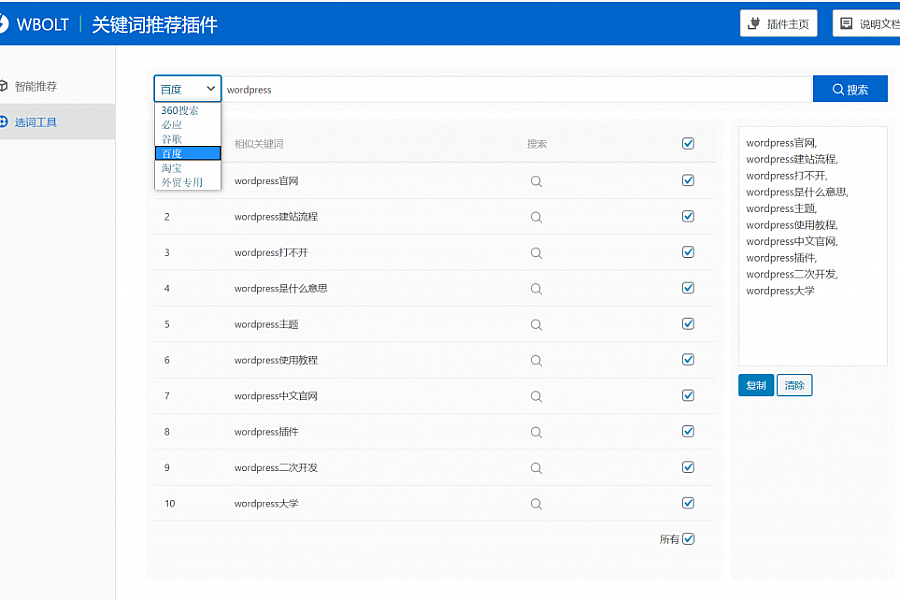Click the cube icon beside 智能推荐

(3, 86)
